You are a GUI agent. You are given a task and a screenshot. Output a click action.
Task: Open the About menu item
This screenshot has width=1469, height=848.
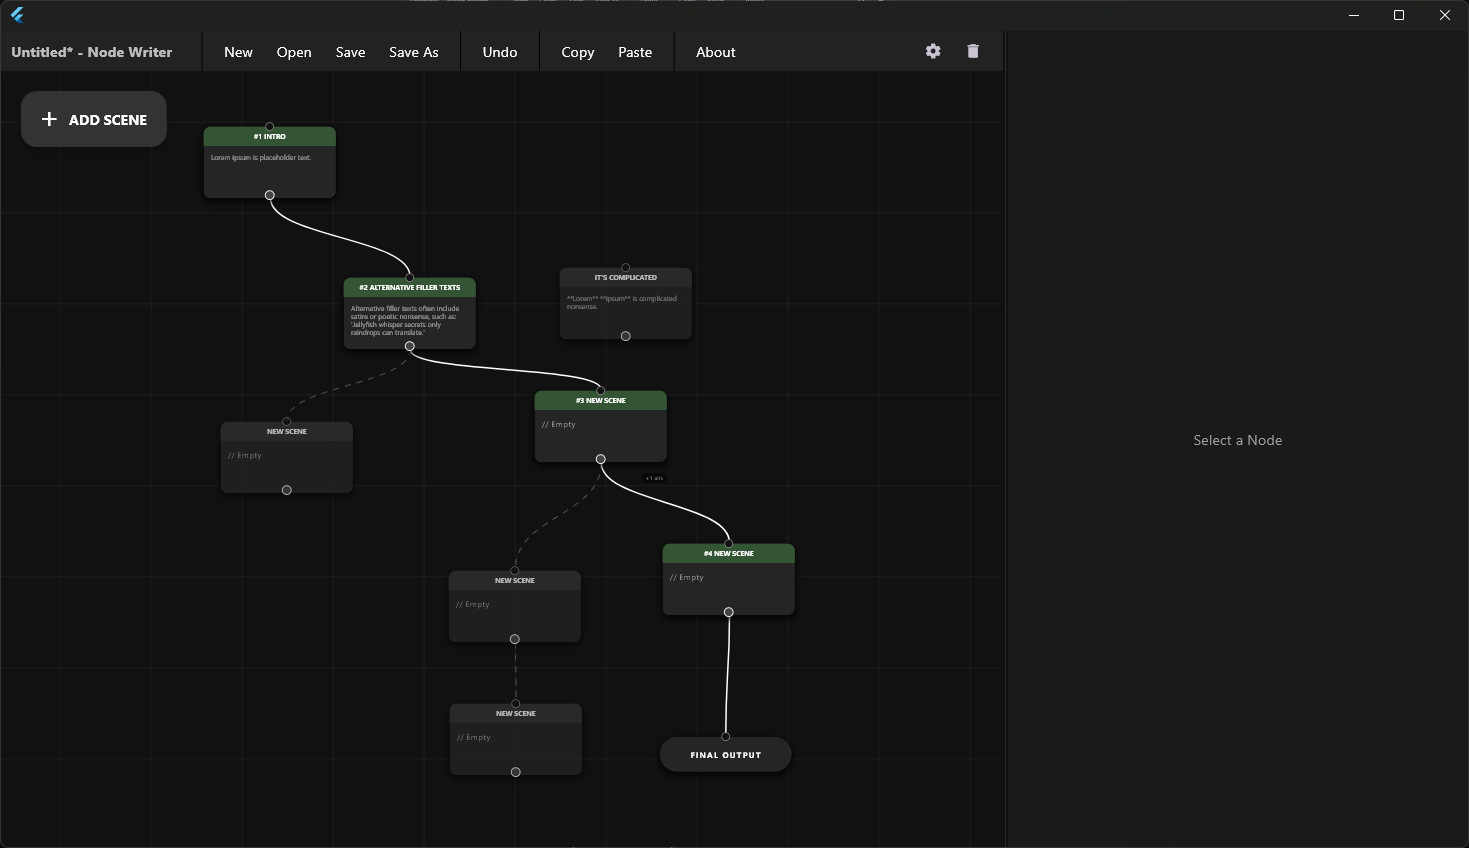point(716,52)
